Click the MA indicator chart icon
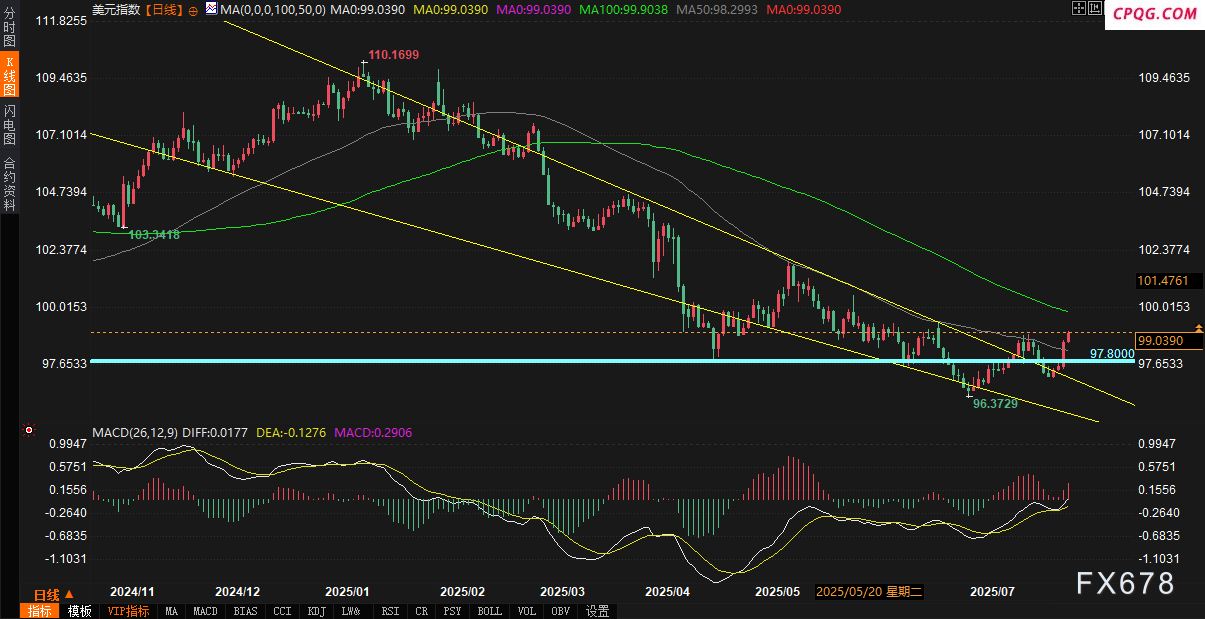 click(x=211, y=9)
